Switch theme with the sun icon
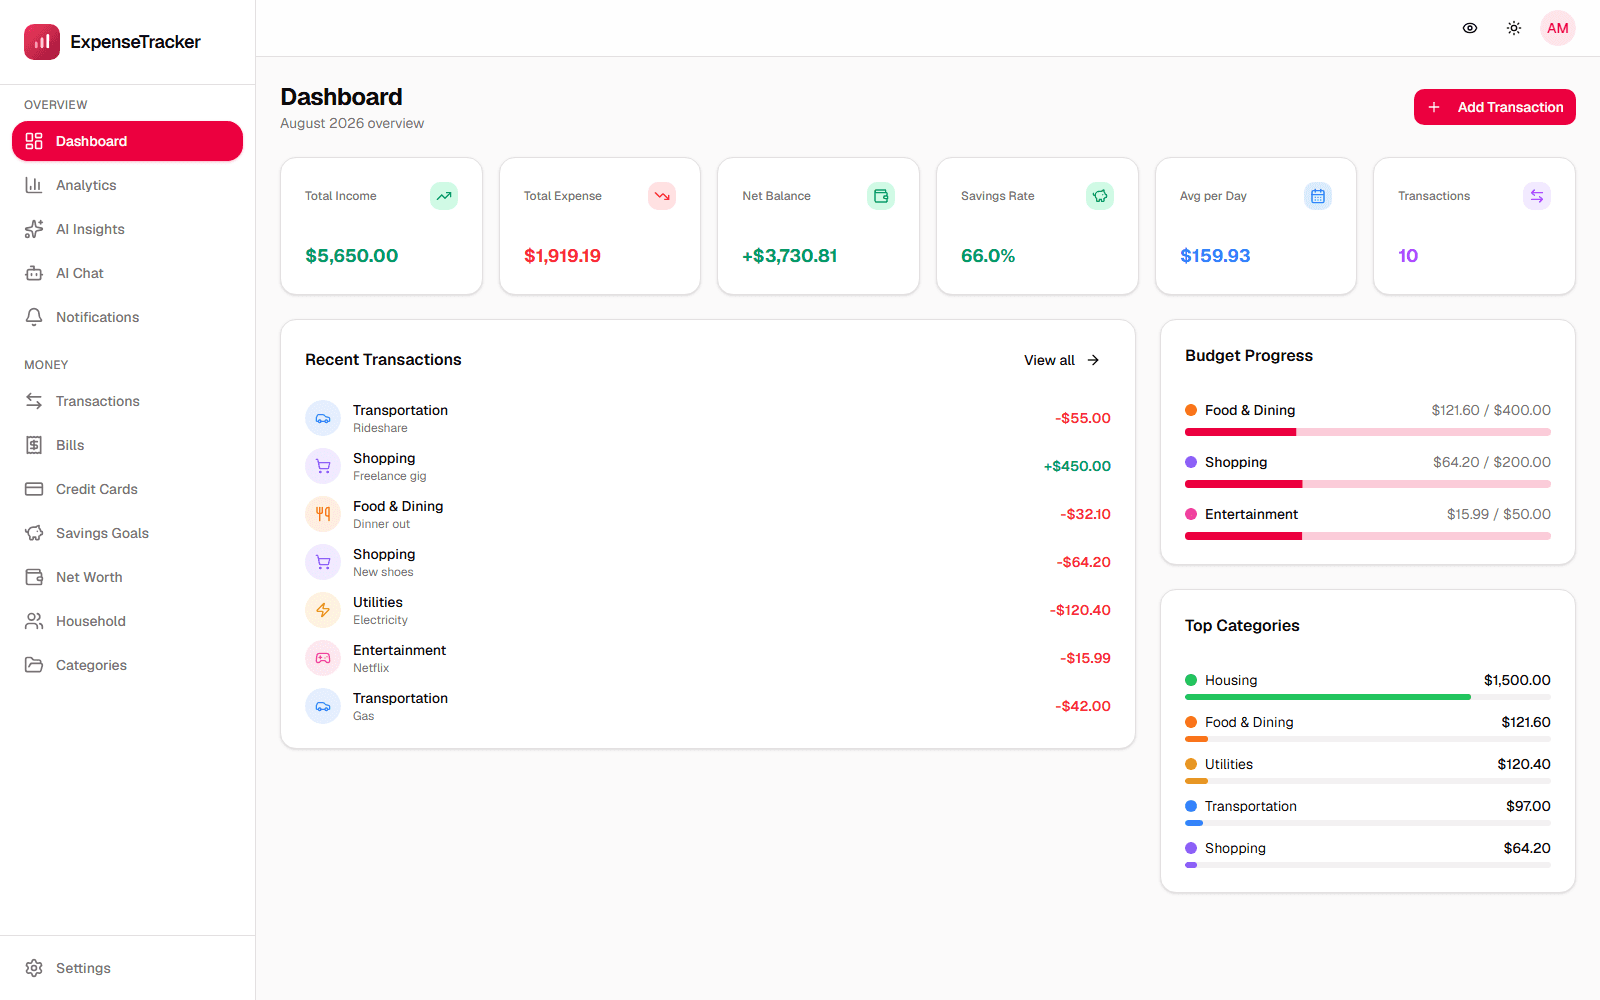Image resolution: width=1600 pixels, height=1000 pixels. point(1514,28)
